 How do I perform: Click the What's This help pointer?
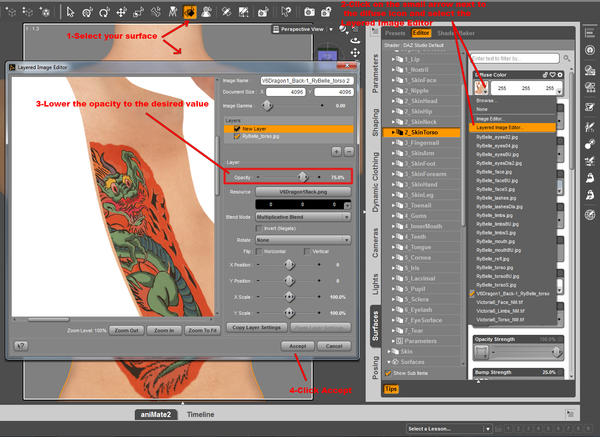click(x=286, y=13)
